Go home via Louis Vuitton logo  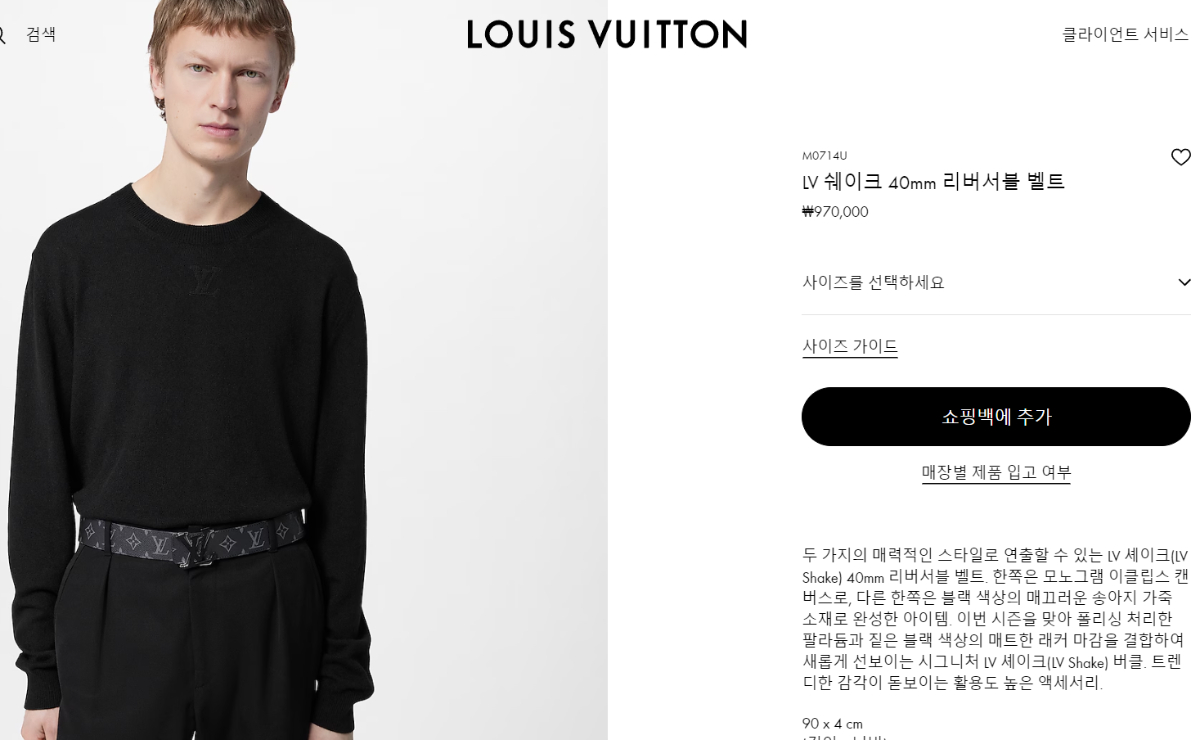click(x=607, y=34)
